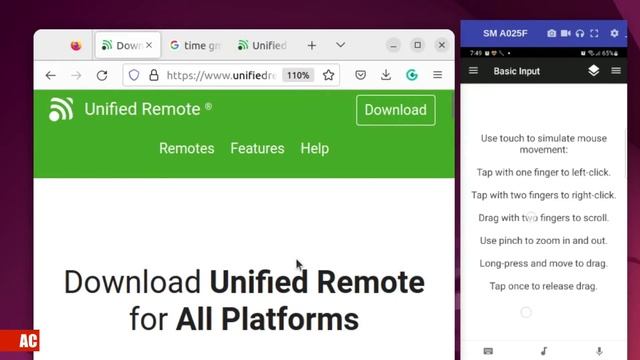
Task: Open the tracking protection shield icon
Action: tap(134, 75)
